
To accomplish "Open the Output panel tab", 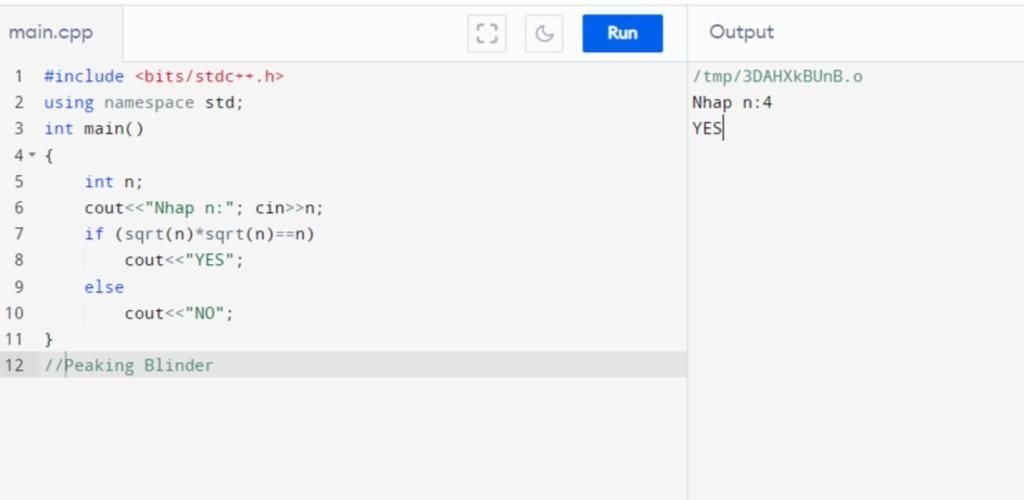I will tap(741, 32).
